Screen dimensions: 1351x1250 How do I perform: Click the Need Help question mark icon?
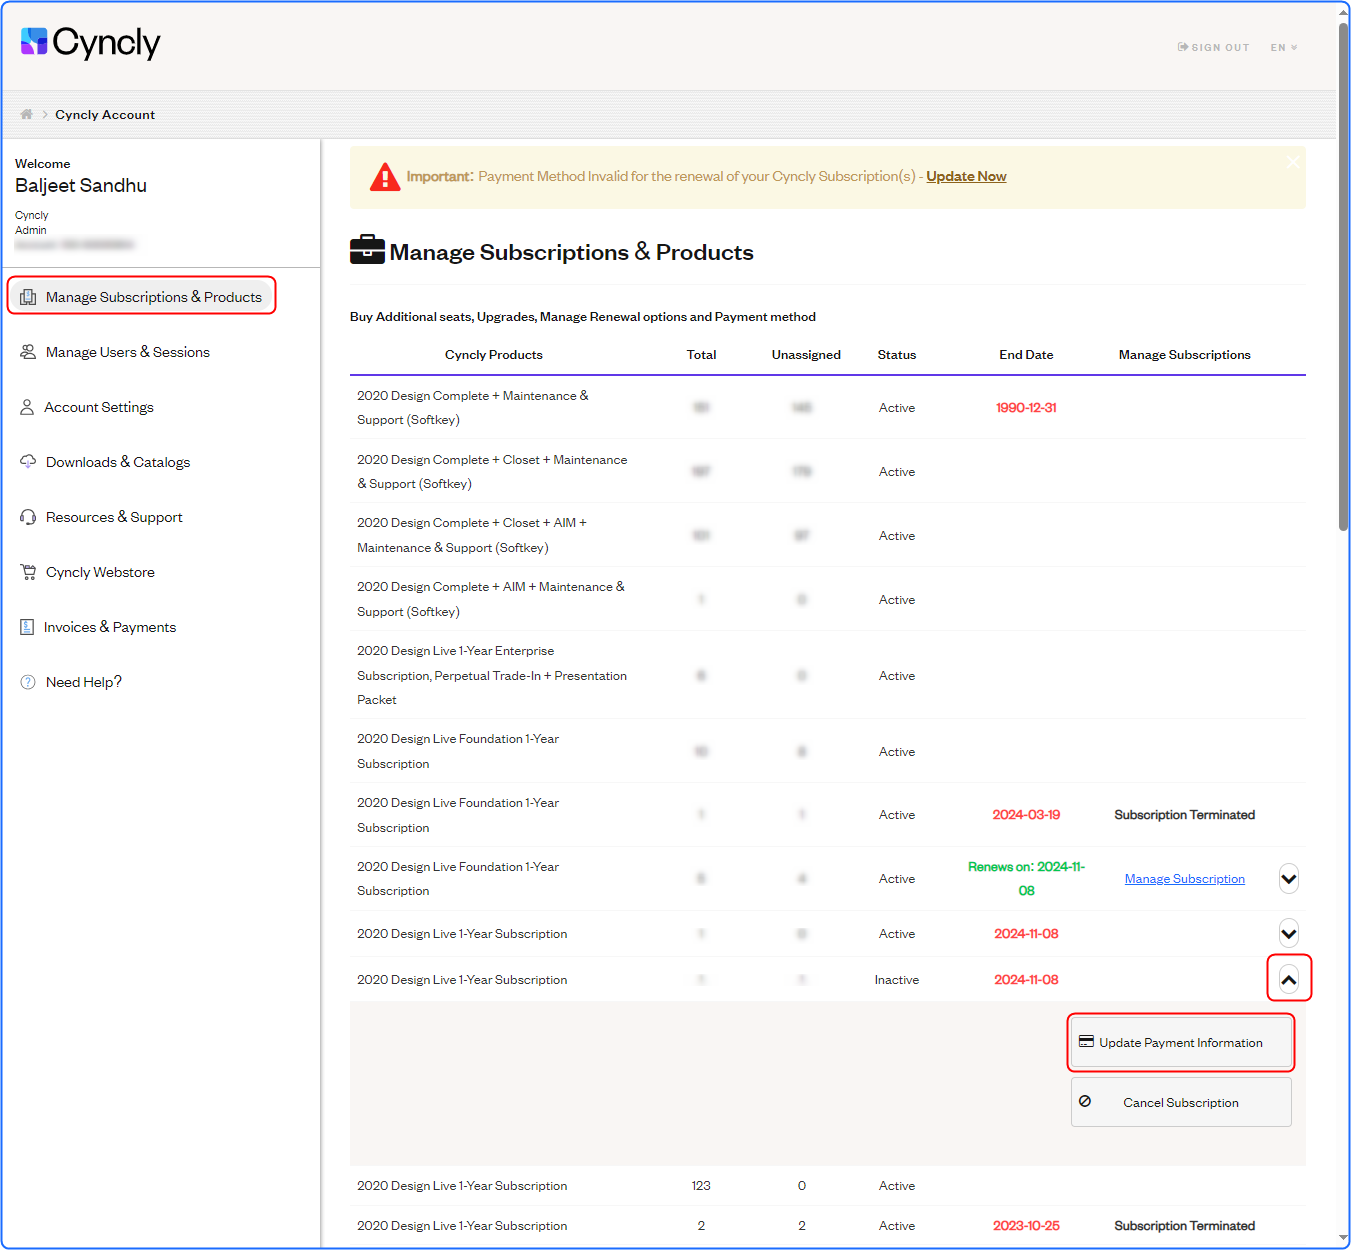point(28,682)
